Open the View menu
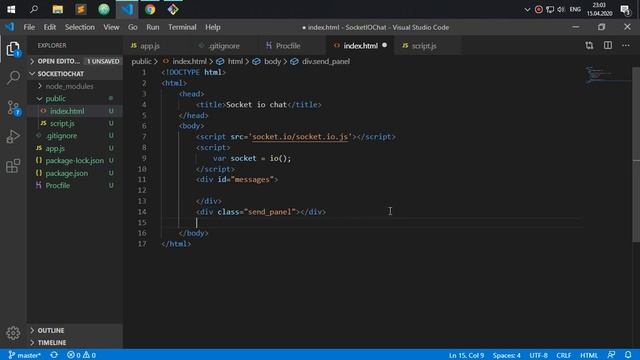Image resolution: width=640 pixels, height=360 pixels. tap(111, 27)
